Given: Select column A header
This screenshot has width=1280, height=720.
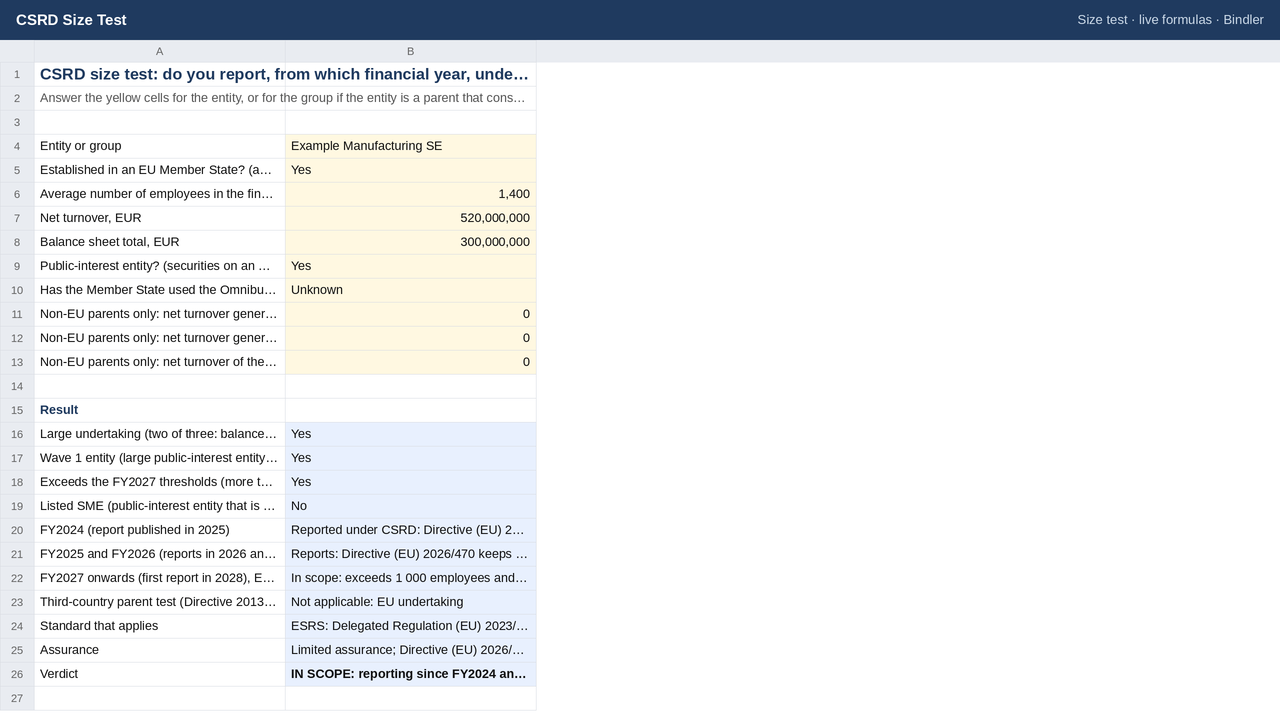Looking at the screenshot, I should [x=160, y=51].
